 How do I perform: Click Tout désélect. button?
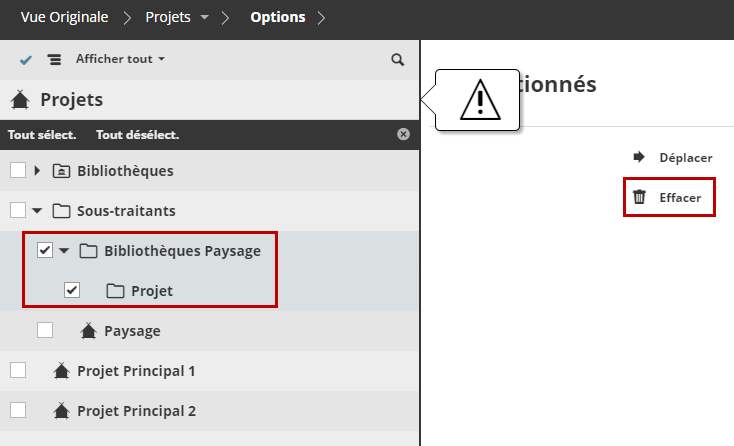[x=137, y=135]
